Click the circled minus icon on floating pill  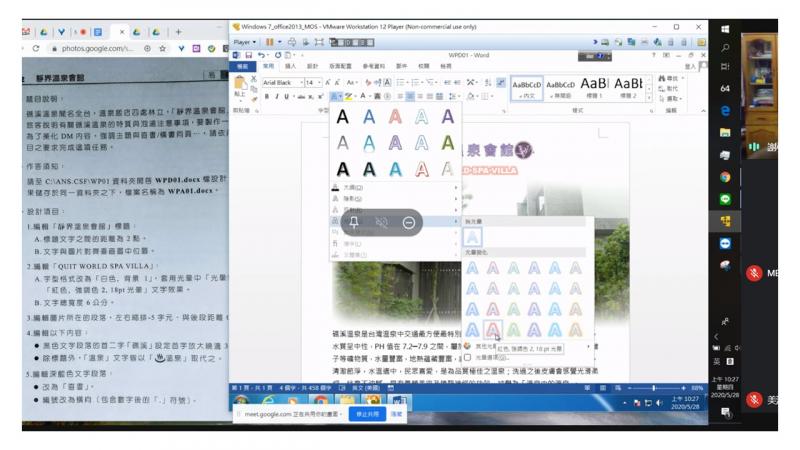point(409,222)
